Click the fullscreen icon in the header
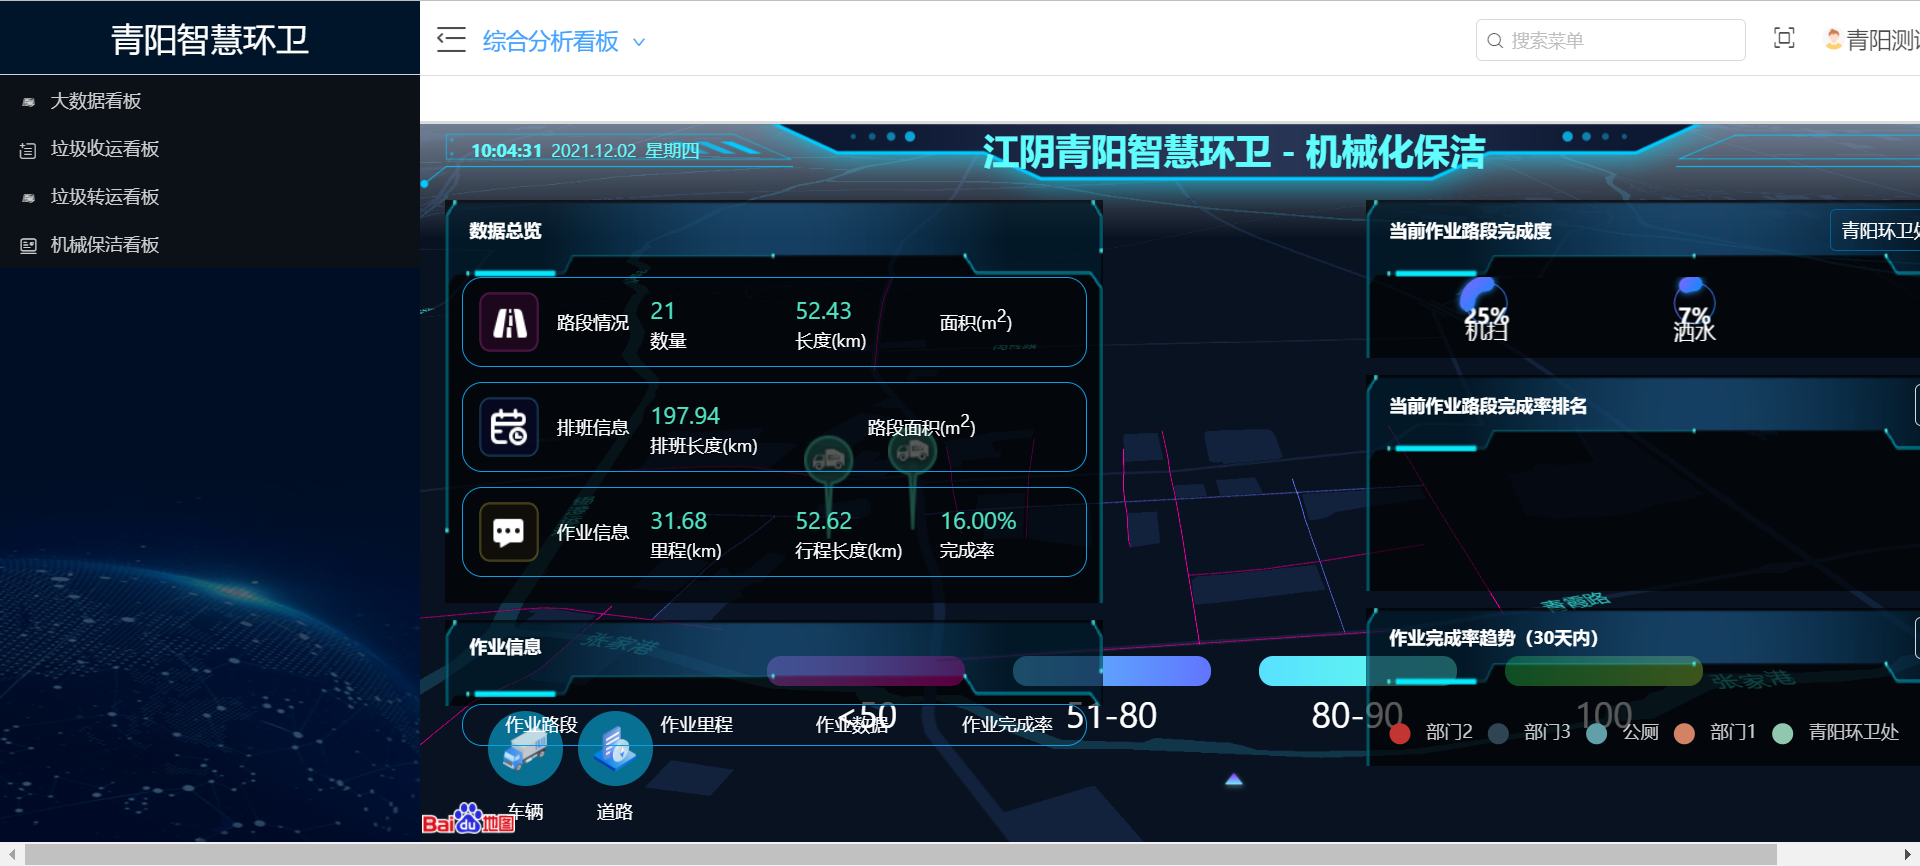Screen dimensions: 1920x866 (1784, 39)
